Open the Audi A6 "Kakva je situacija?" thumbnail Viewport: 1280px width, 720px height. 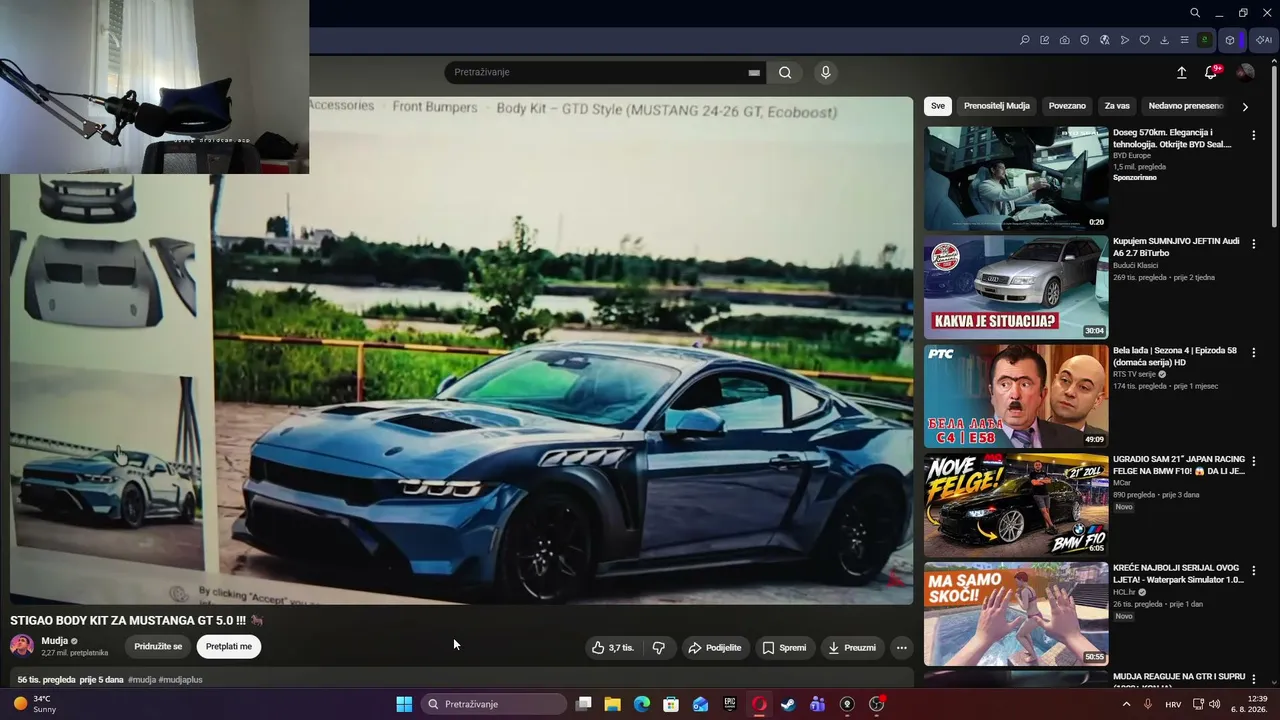pyautogui.click(x=1016, y=287)
